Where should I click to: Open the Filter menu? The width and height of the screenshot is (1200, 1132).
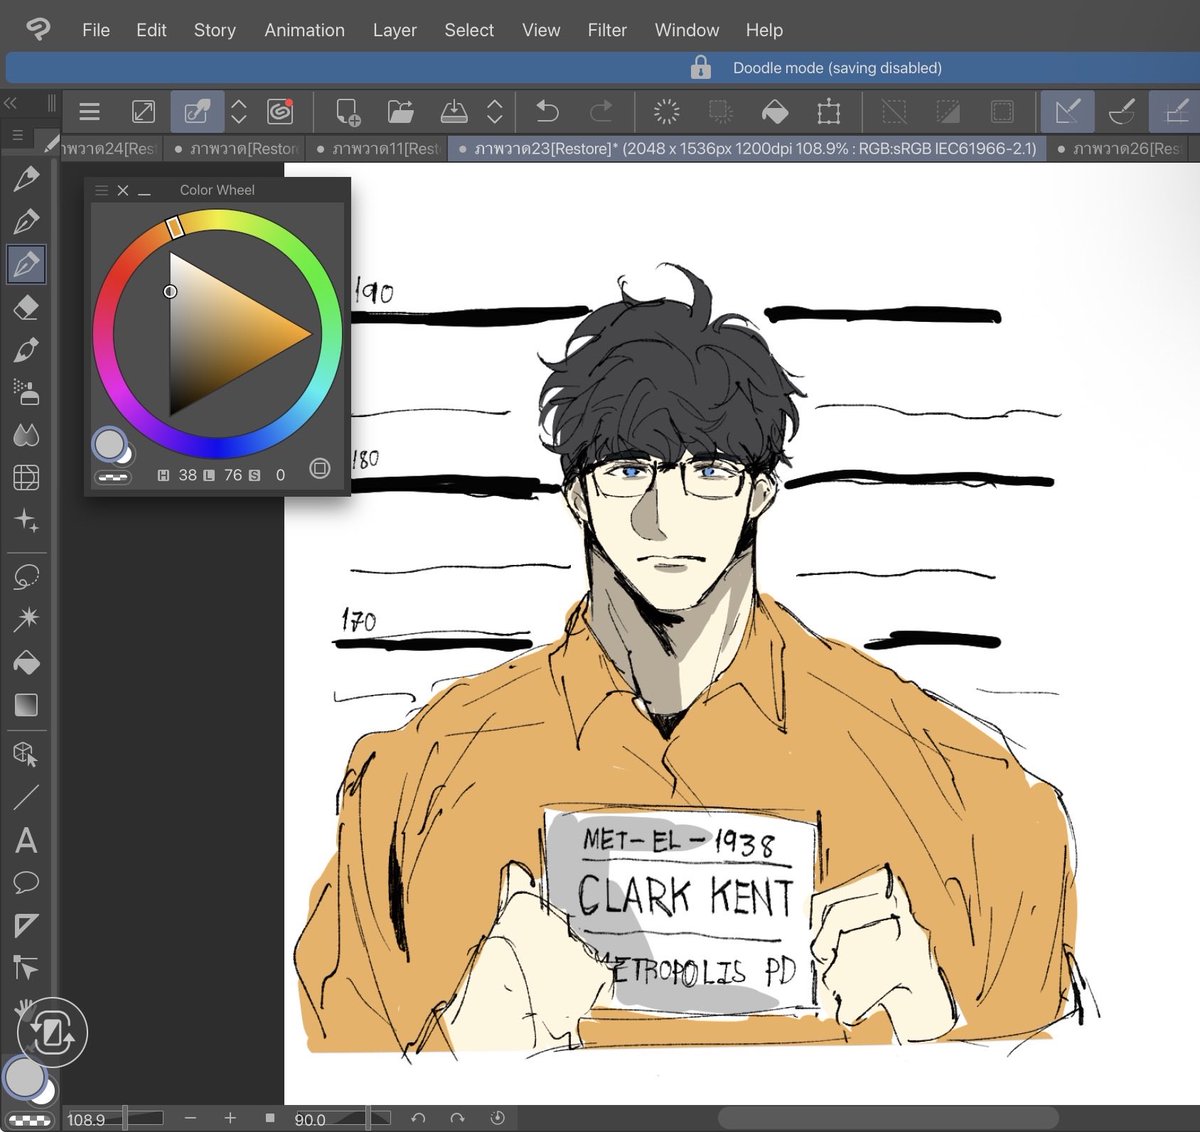(607, 30)
